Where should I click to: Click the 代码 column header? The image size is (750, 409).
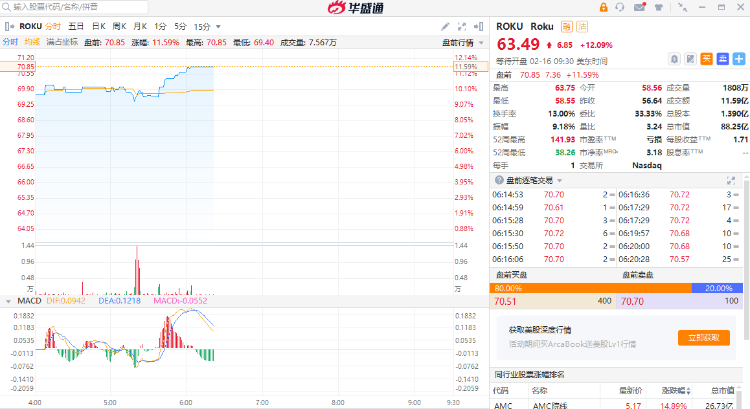[x=501, y=391]
